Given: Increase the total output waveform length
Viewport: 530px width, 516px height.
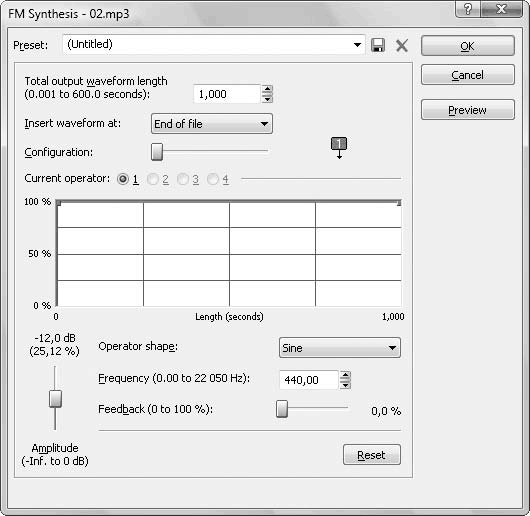Looking at the screenshot, I should pos(267,89).
